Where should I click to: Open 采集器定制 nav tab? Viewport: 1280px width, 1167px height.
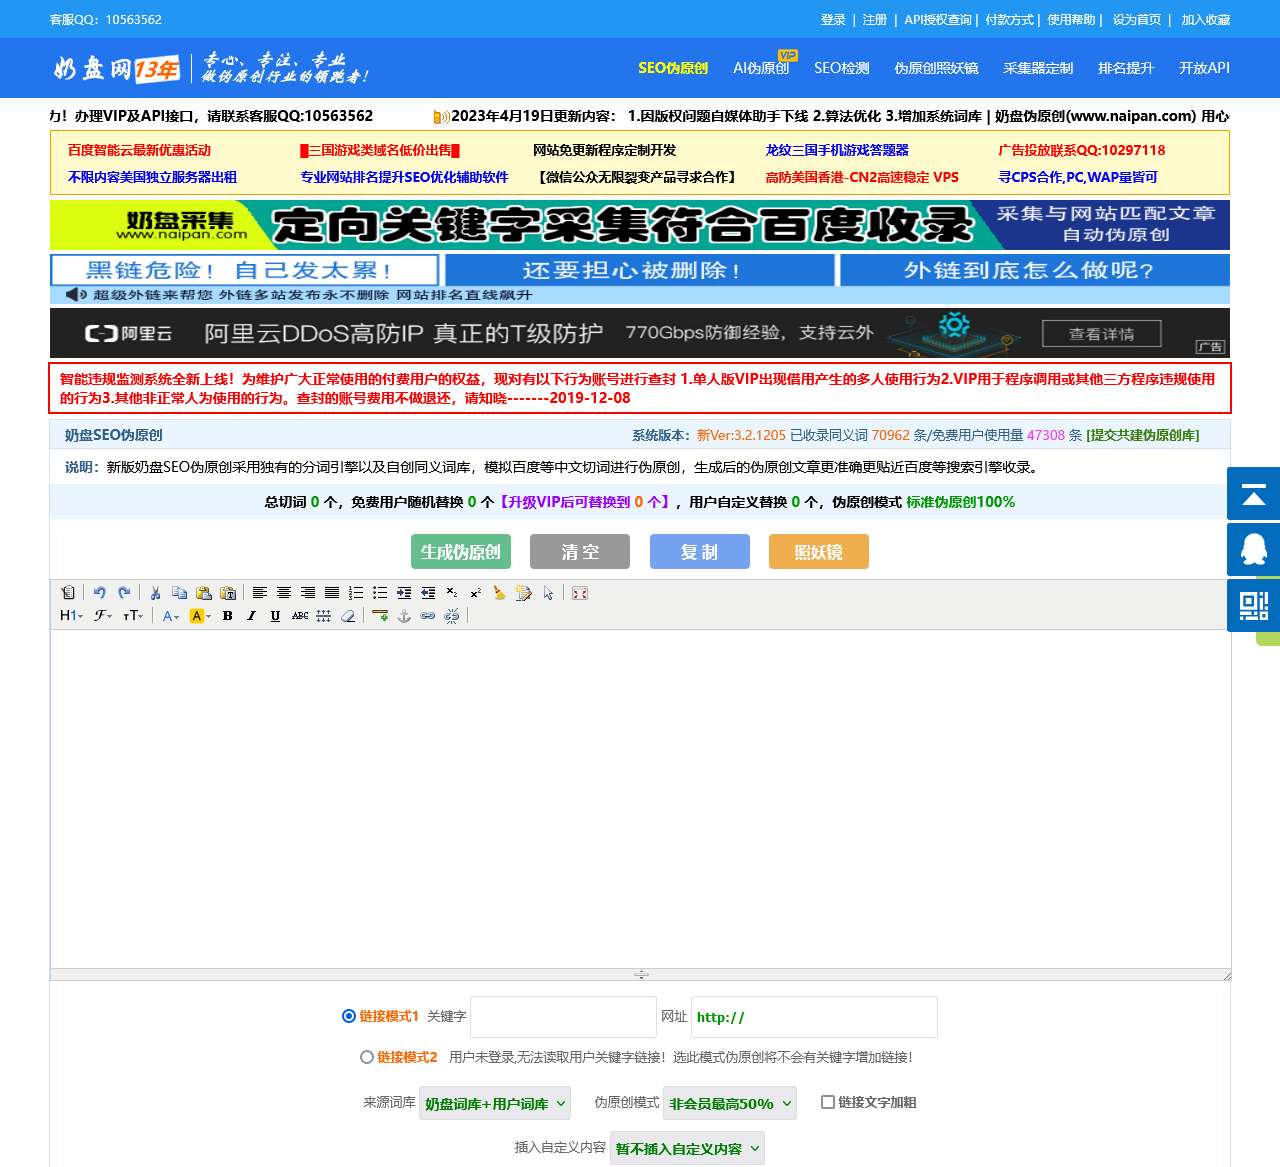pyautogui.click(x=1038, y=68)
